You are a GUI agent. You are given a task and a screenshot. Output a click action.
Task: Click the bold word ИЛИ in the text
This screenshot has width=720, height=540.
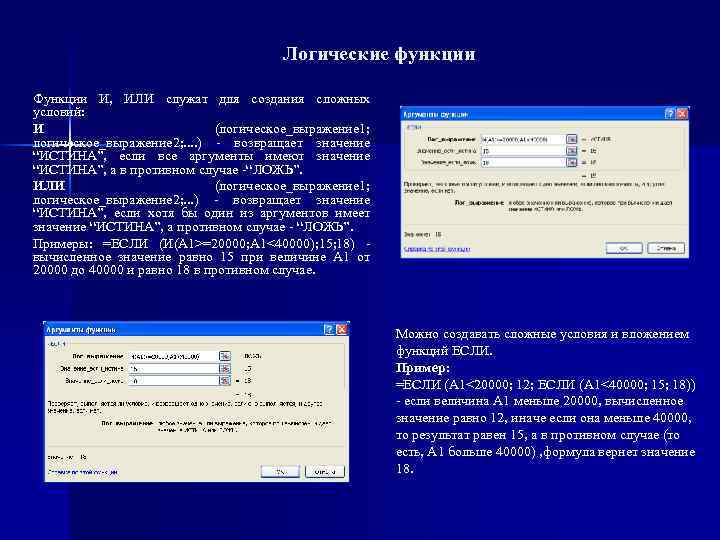click(x=49, y=186)
